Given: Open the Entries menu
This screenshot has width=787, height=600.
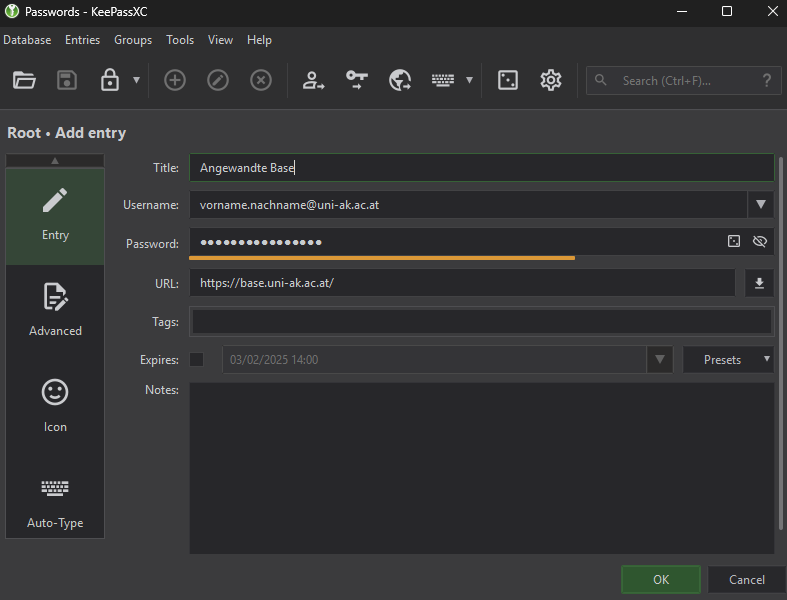Looking at the screenshot, I should pos(82,40).
